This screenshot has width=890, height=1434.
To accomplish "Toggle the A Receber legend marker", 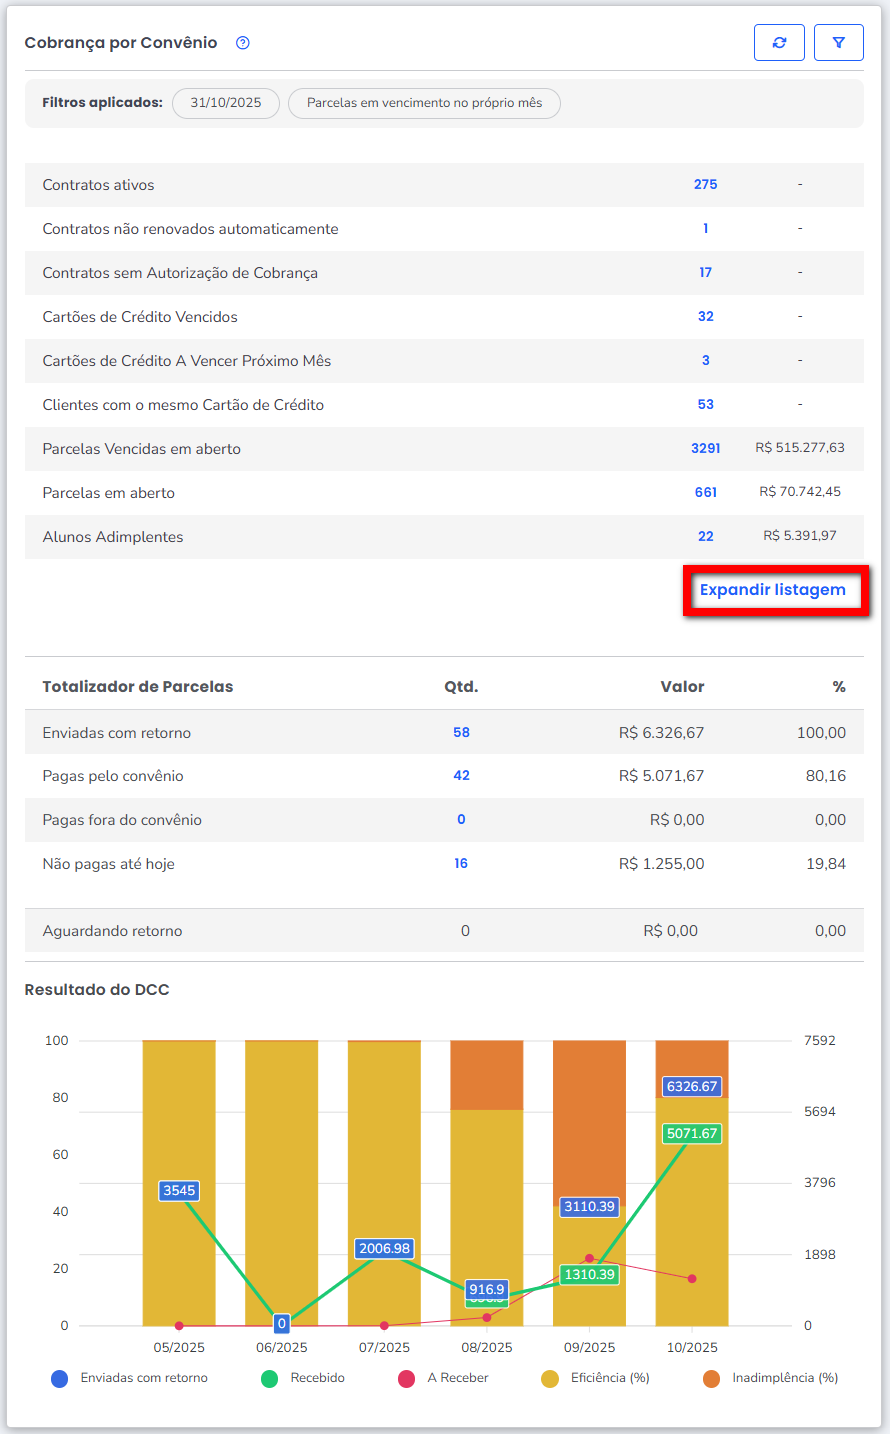I will tap(407, 1379).
